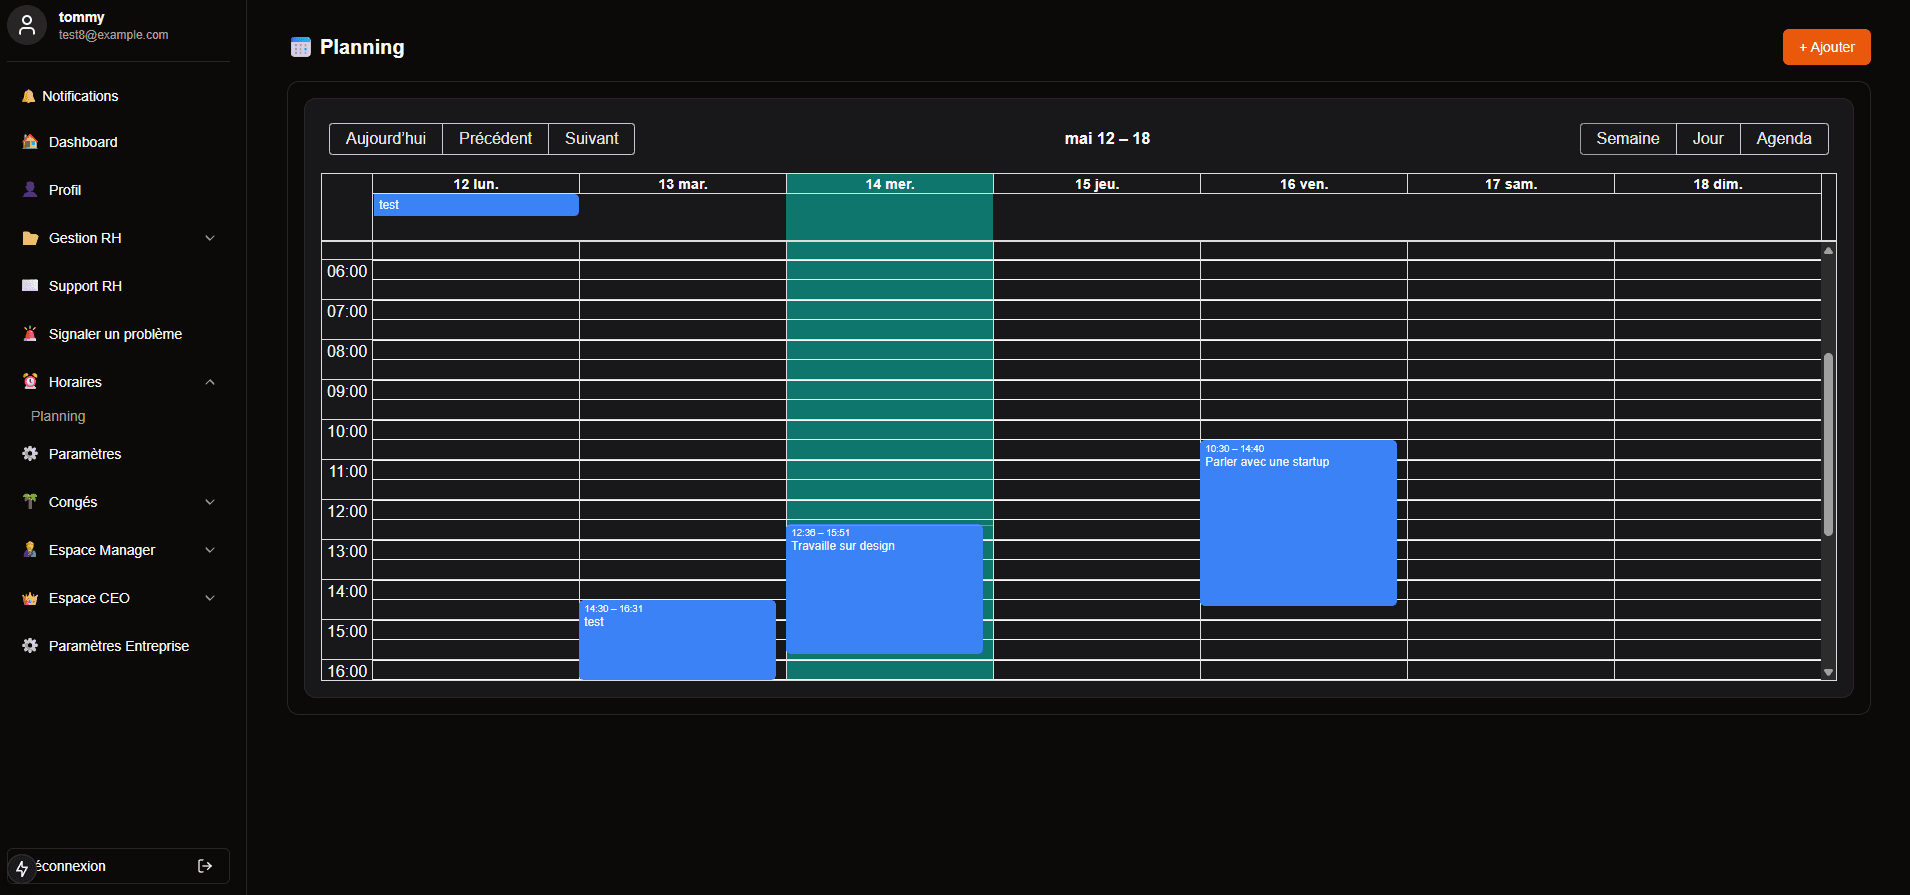Click the logout arrow icon

pyautogui.click(x=205, y=866)
